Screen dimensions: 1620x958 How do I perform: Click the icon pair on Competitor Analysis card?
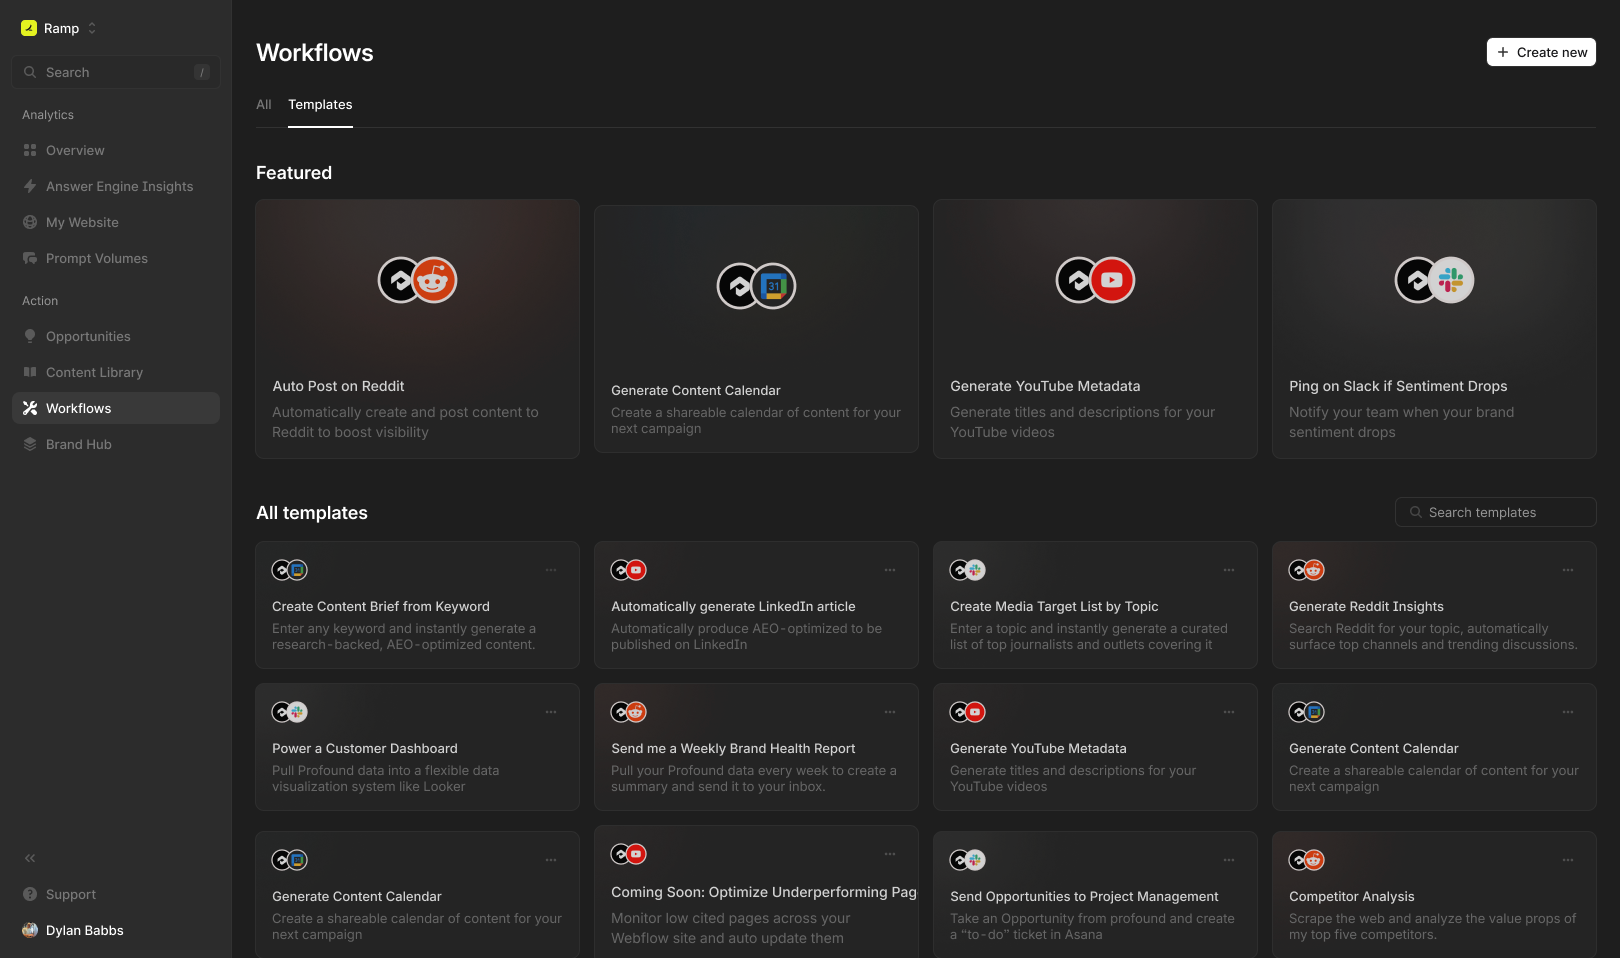pos(1306,860)
